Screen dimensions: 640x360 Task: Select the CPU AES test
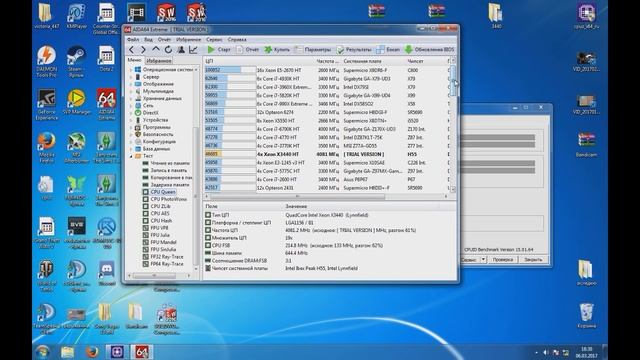point(160,213)
